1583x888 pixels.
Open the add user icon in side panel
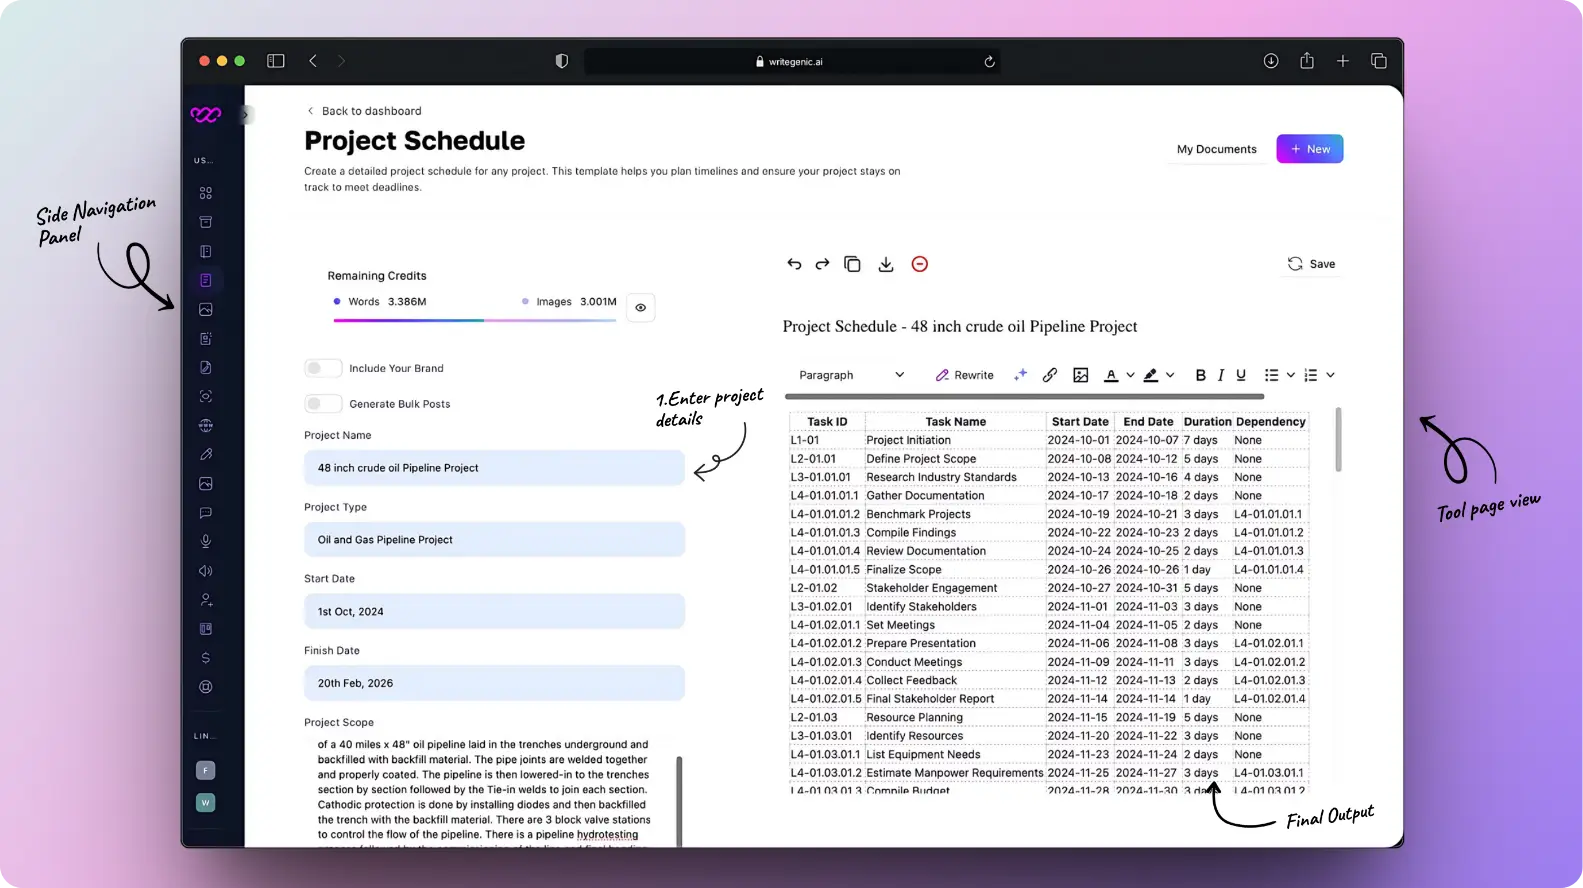206,600
